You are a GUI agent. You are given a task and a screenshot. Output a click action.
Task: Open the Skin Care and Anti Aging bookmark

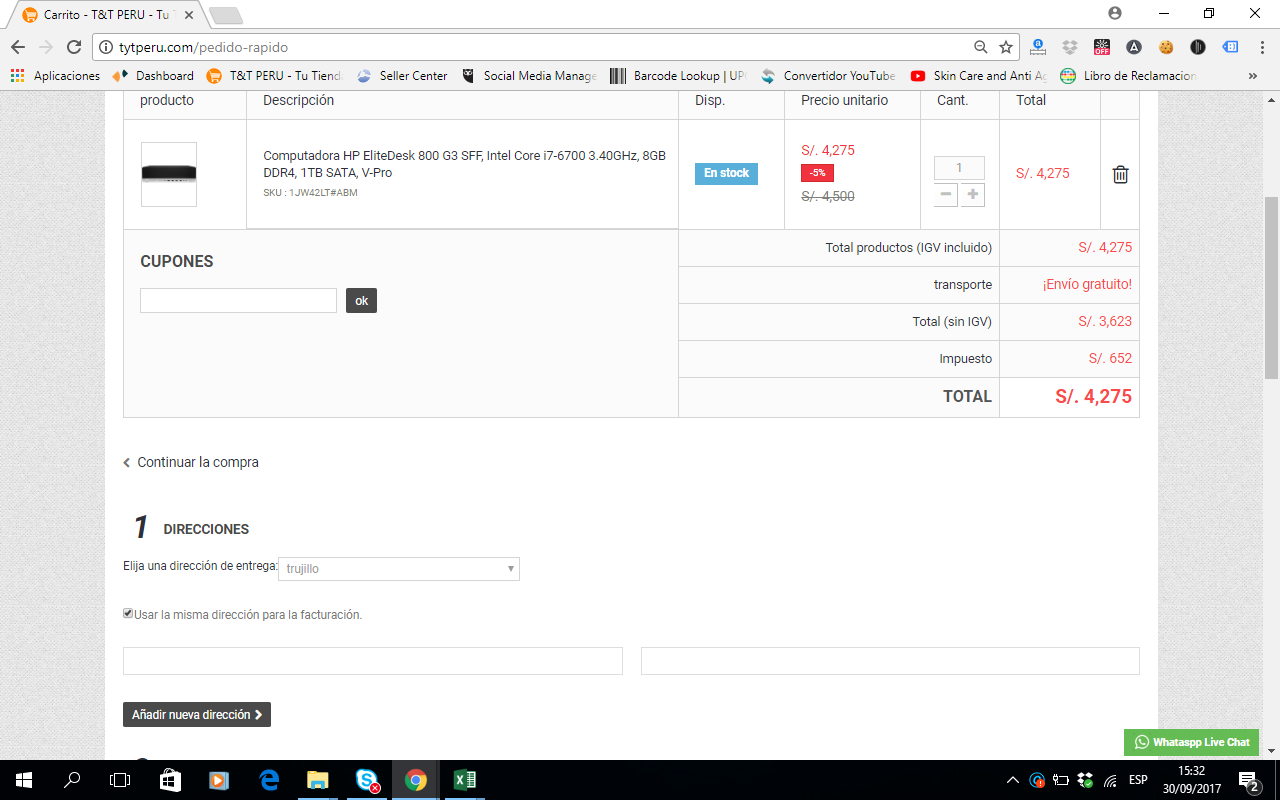(978, 76)
